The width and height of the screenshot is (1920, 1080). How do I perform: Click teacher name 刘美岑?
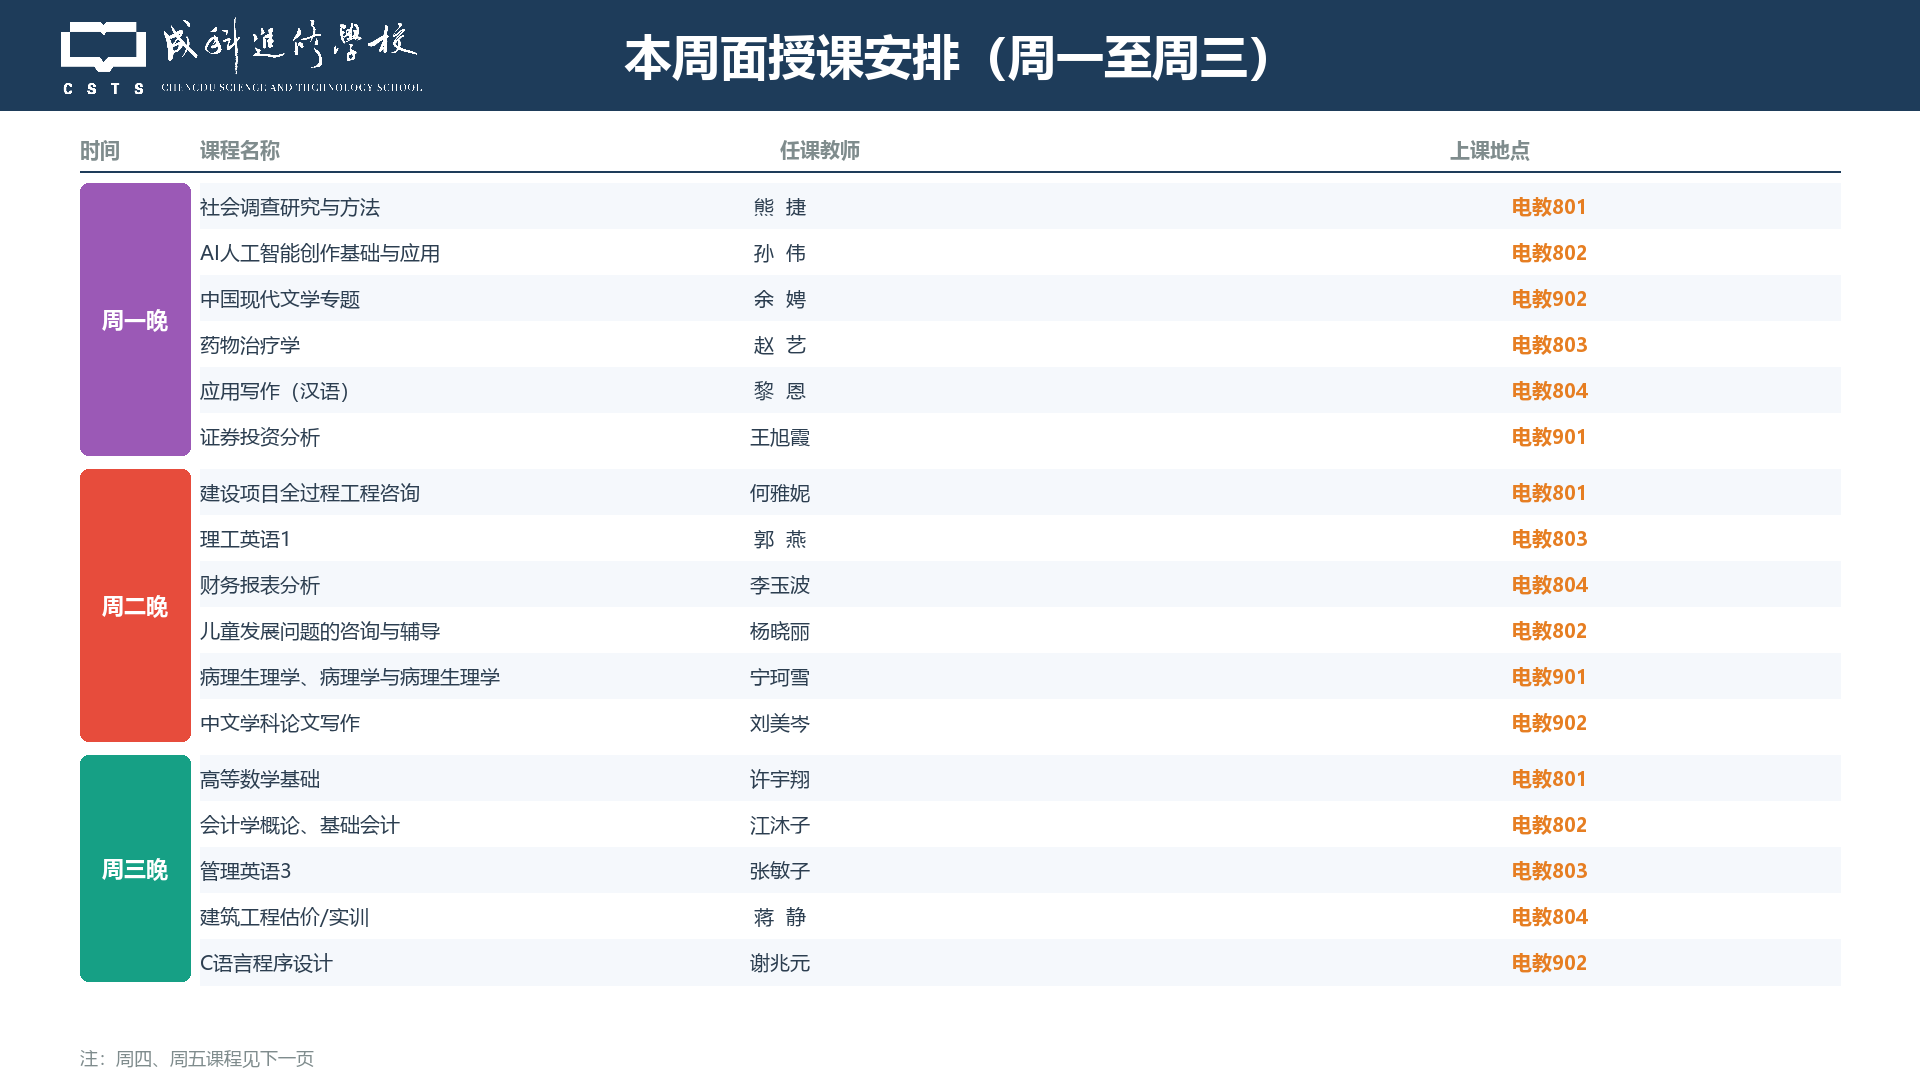click(780, 723)
